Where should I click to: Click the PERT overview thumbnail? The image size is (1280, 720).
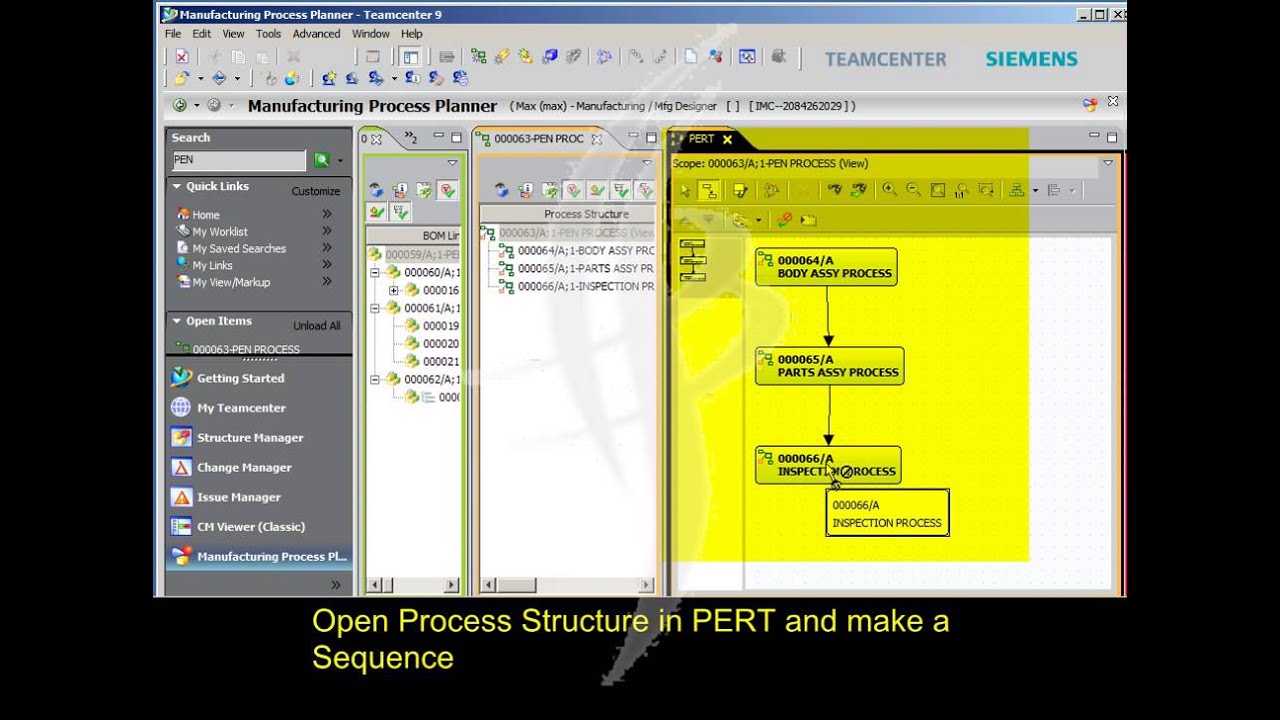pos(692,260)
